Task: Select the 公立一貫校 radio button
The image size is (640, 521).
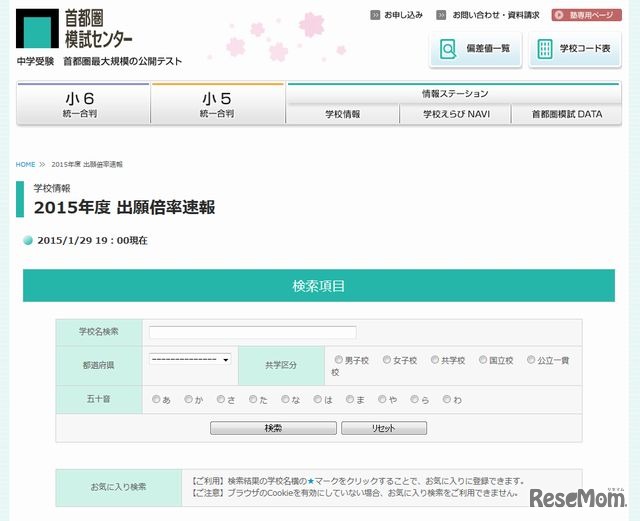Action: pyautogui.click(x=531, y=360)
